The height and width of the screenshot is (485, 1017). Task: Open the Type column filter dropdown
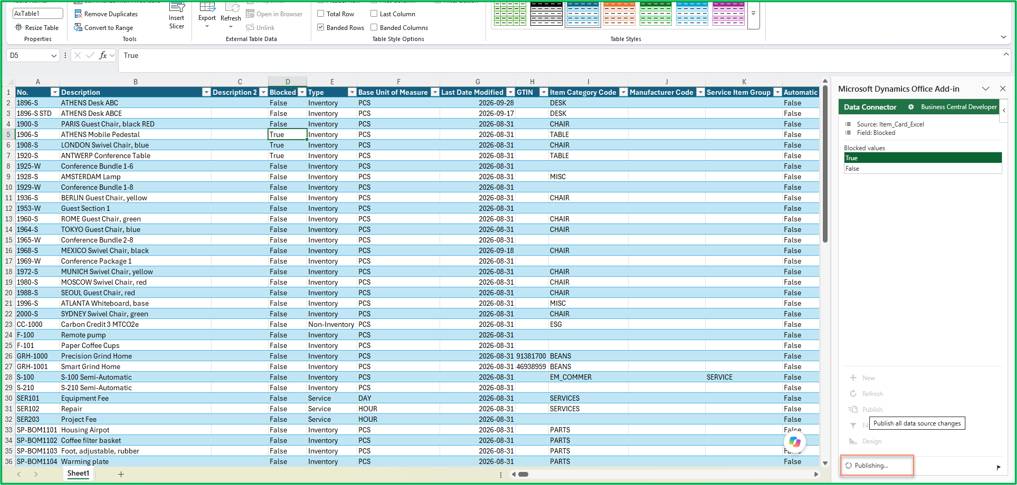352,92
